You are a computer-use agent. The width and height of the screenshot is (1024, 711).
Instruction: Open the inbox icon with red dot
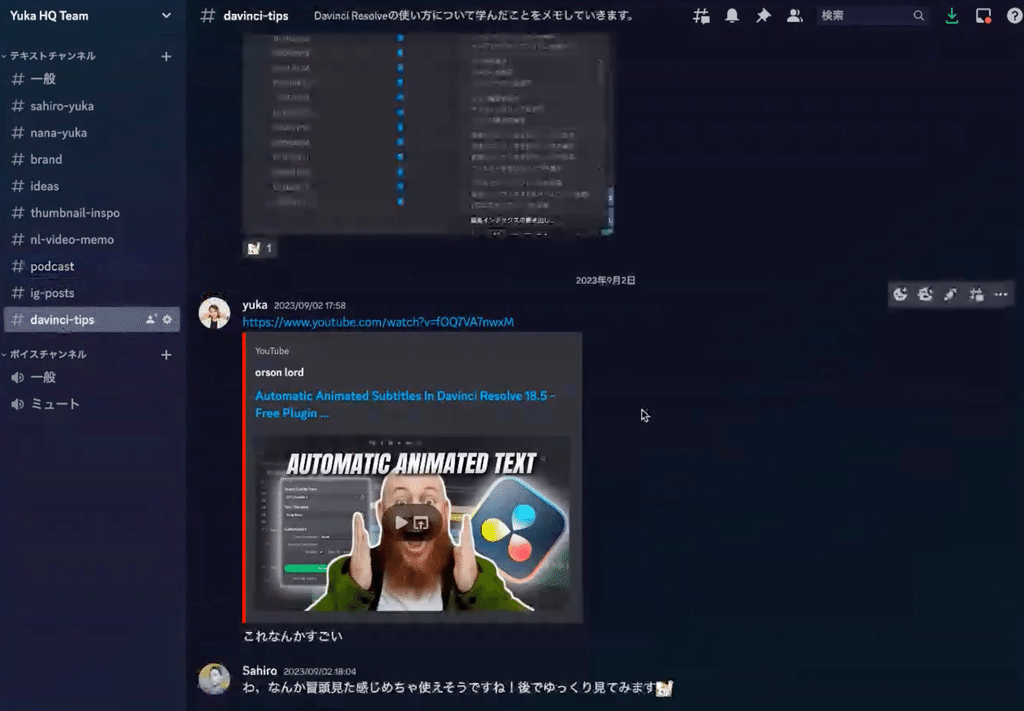pos(983,16)
